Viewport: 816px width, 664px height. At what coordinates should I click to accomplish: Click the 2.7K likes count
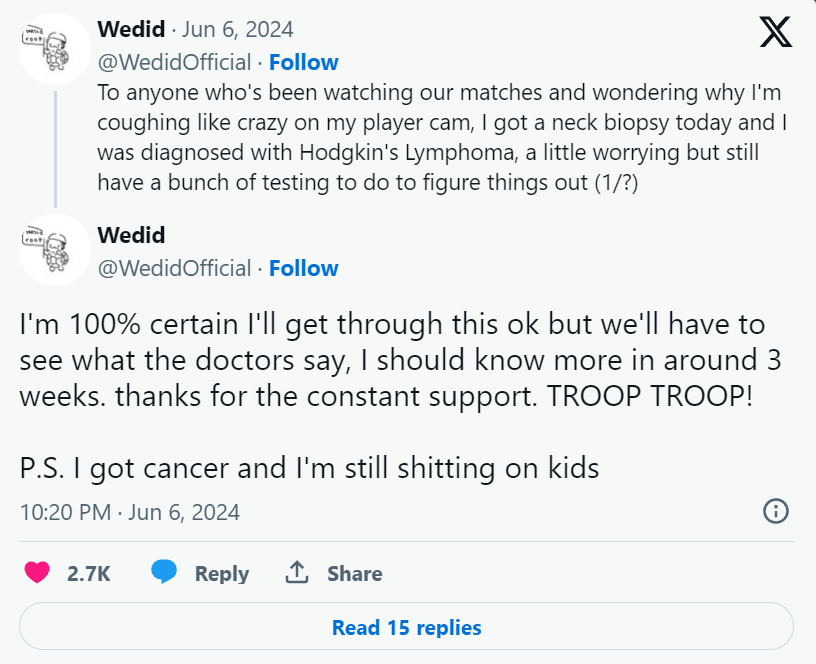(88, 574)
